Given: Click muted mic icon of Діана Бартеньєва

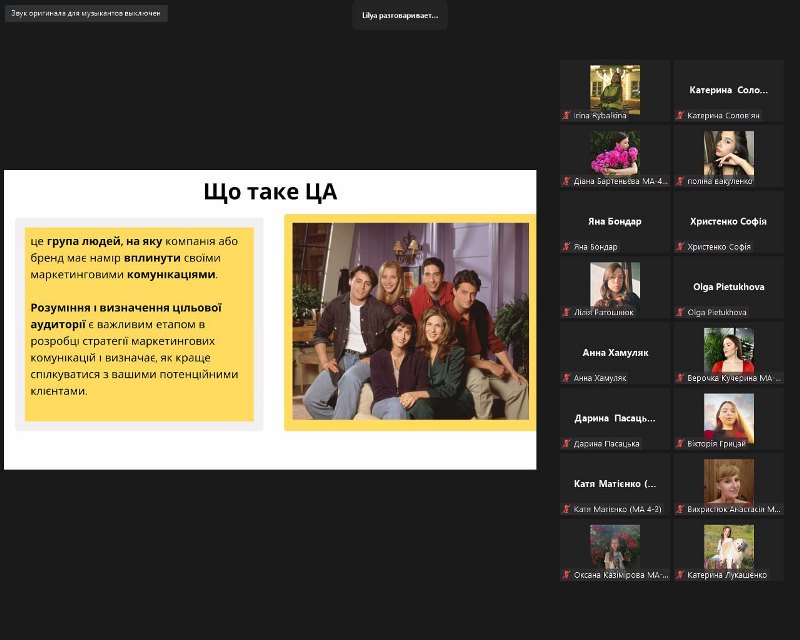Looking at the screenshot, I should [x=566, y=181].
